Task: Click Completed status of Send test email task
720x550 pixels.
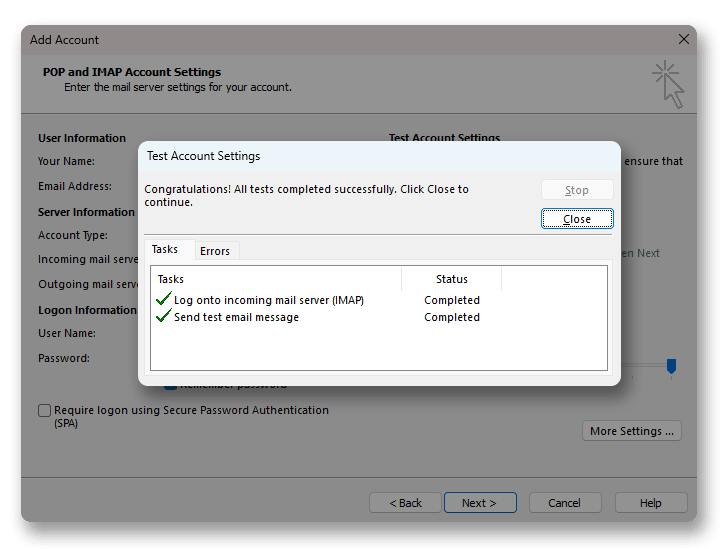Action: pos(452,317)
